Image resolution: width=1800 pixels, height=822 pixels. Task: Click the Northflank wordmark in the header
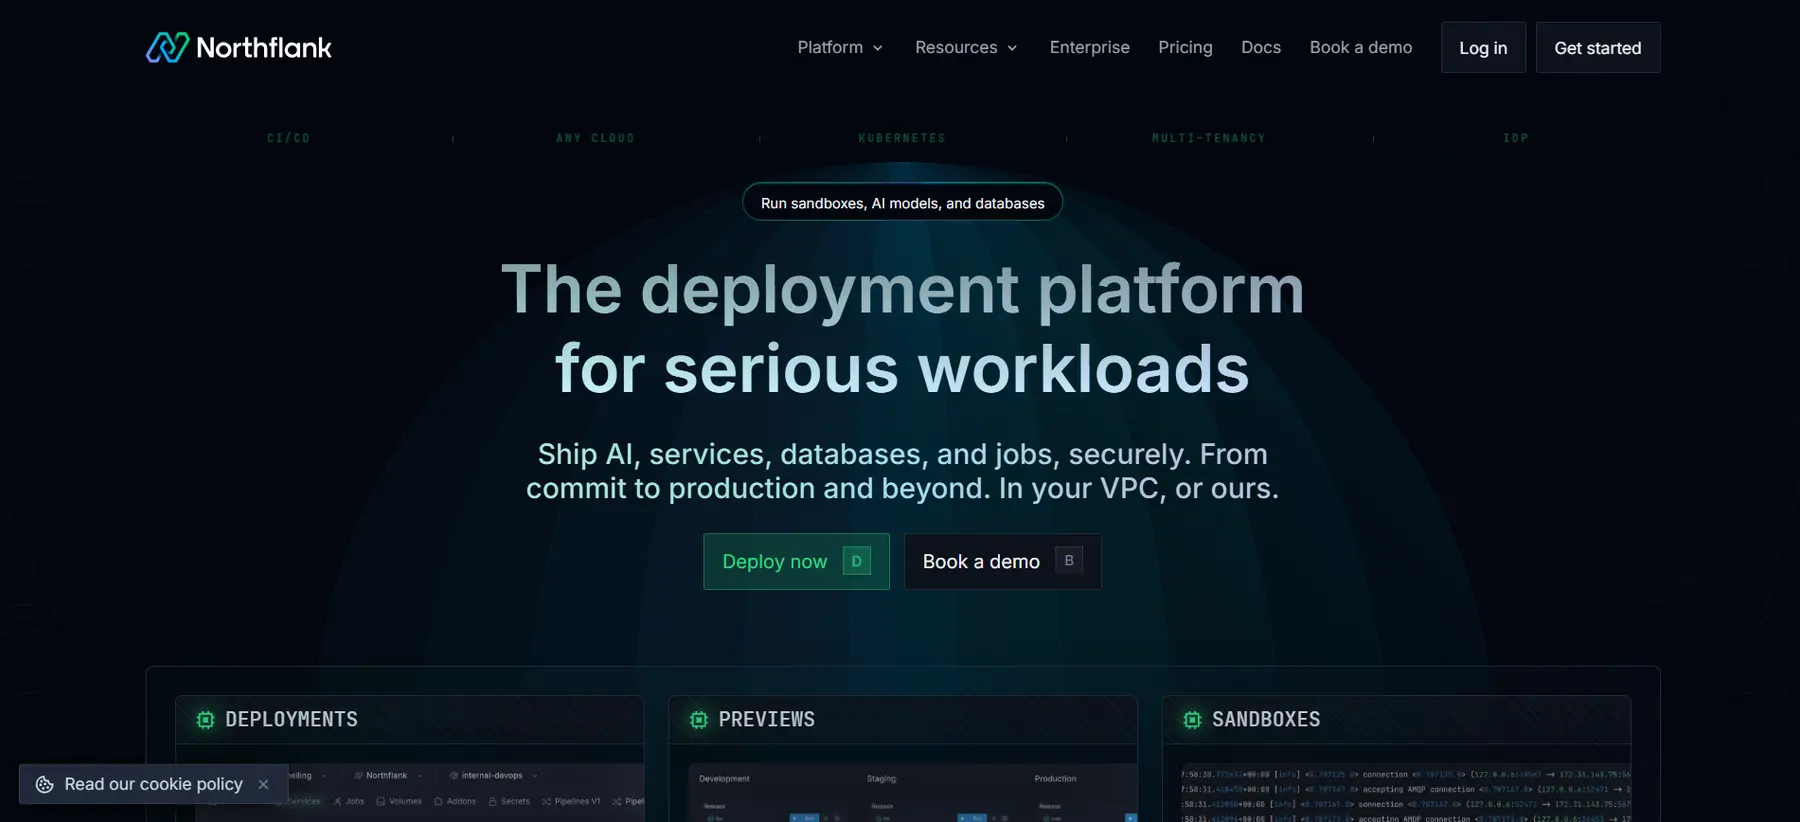[264, 47]
